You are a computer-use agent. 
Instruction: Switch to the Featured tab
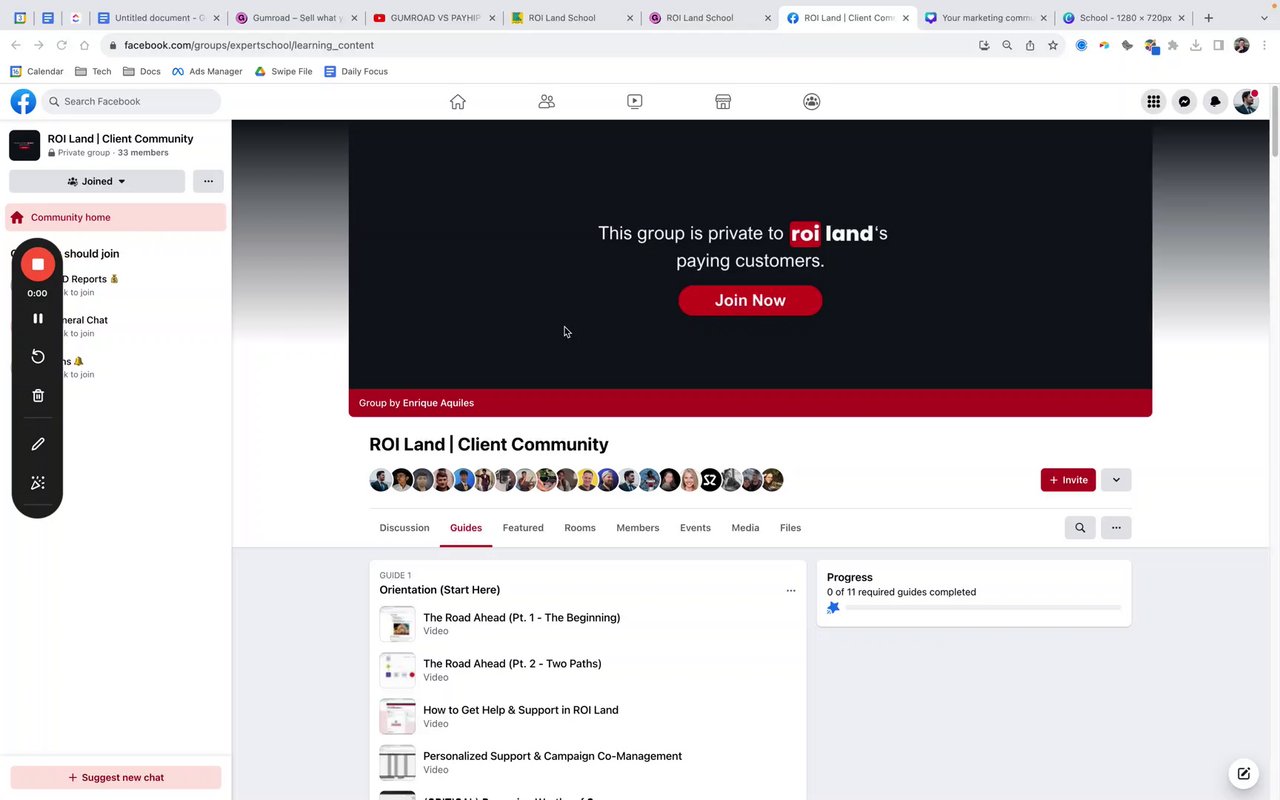tap(523, 528)
